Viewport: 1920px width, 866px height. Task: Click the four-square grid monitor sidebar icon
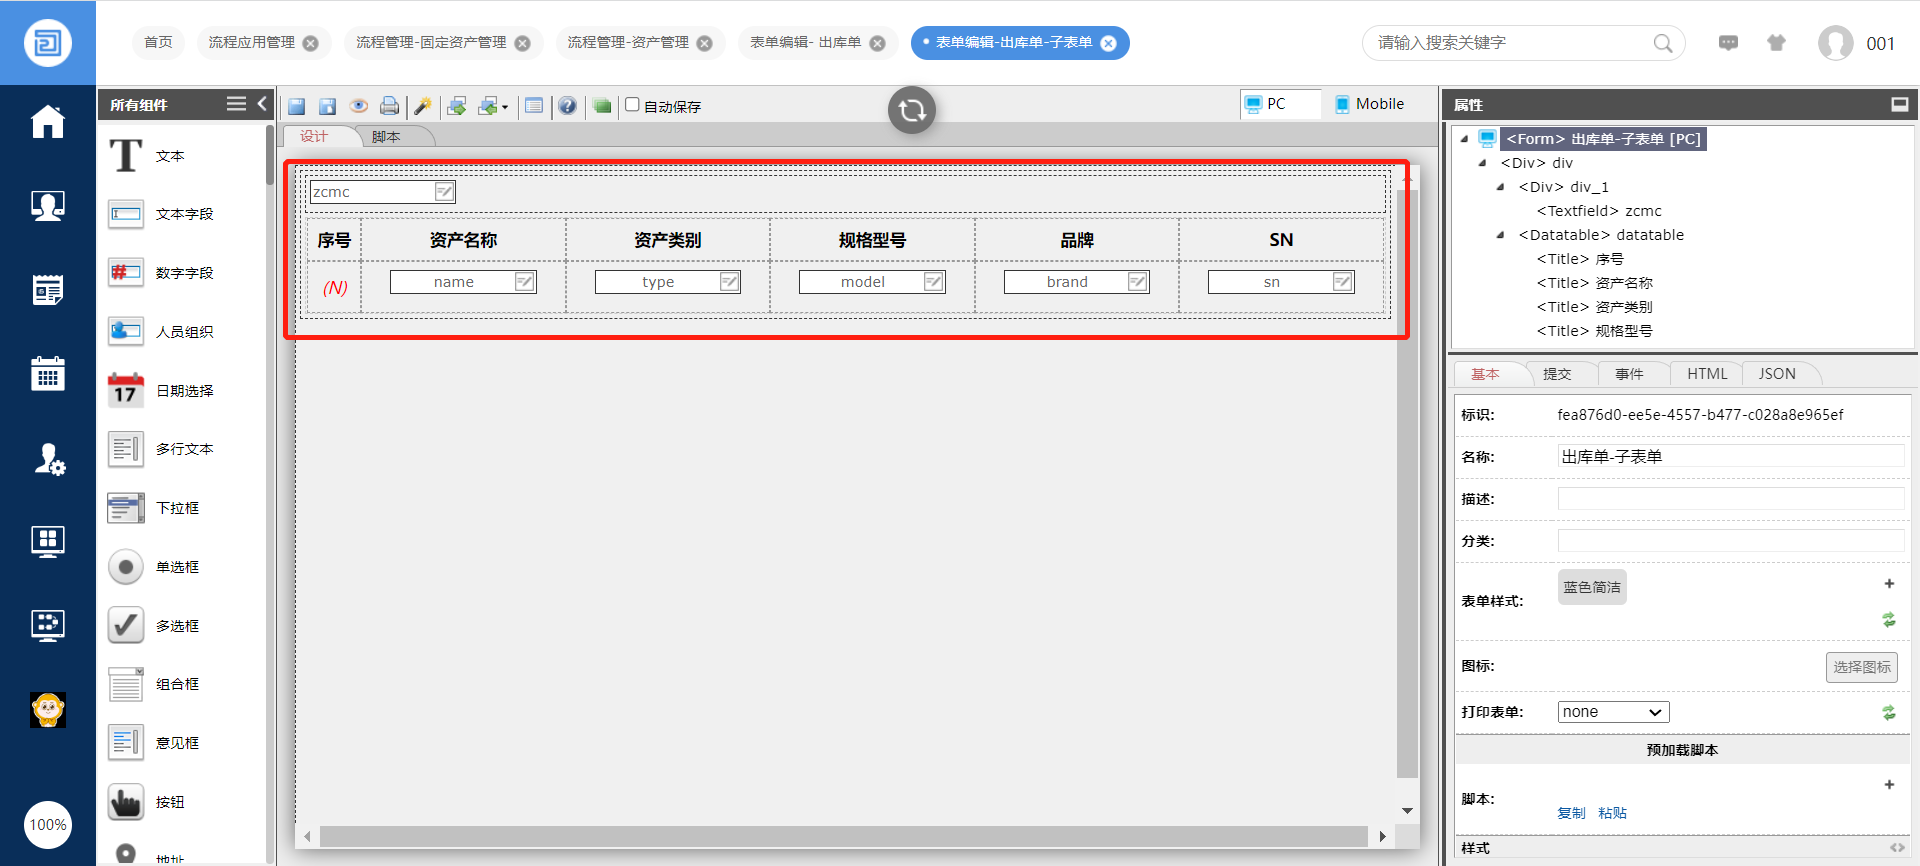[x=48, y=542]
